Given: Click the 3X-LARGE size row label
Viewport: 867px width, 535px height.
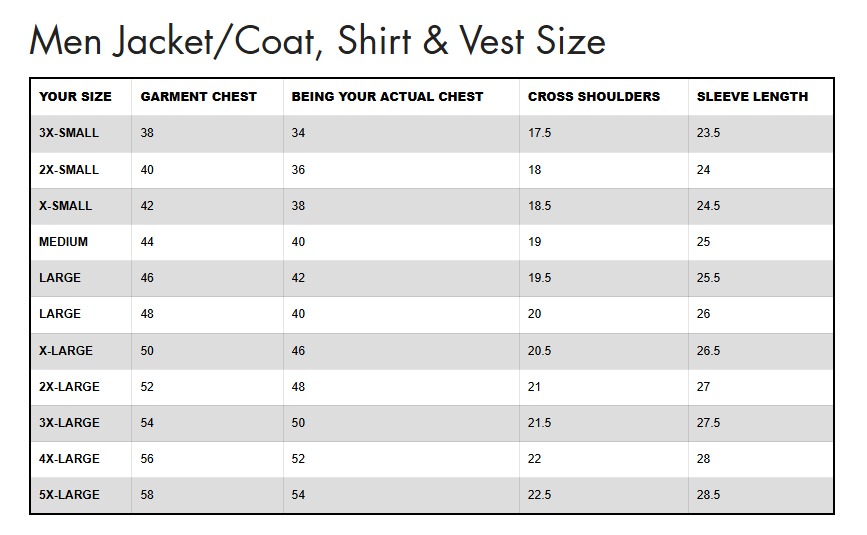Looking at the screenshot, I should coord(69,423).
